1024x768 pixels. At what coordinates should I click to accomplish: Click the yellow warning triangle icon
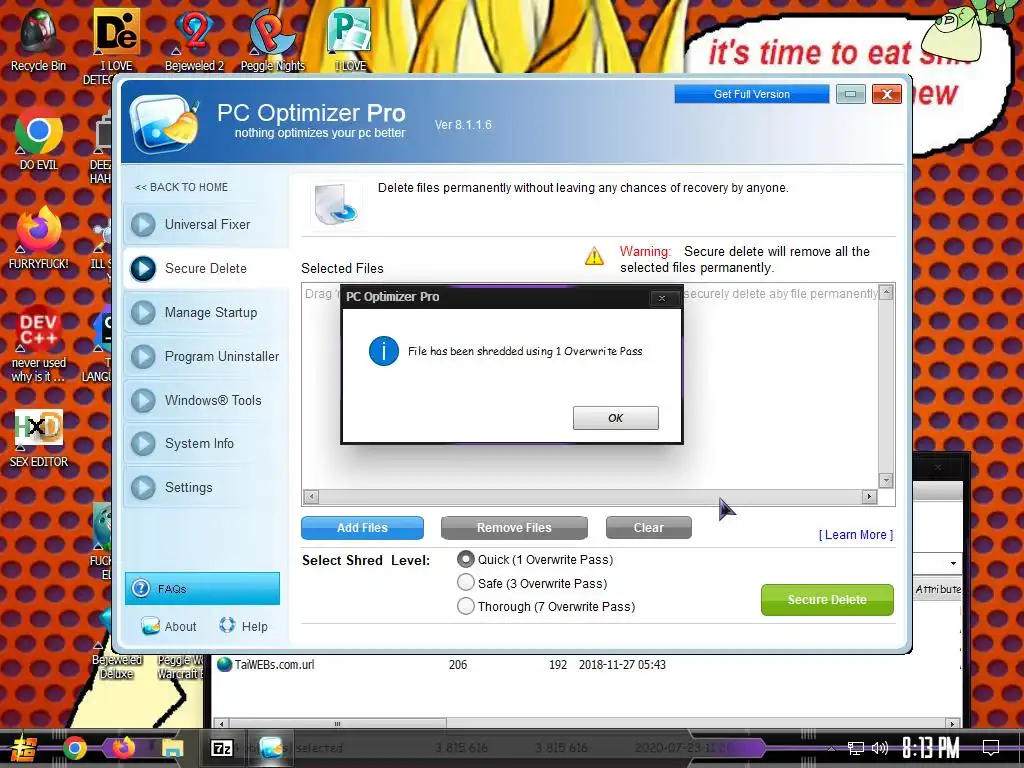[x=594, y=256]
